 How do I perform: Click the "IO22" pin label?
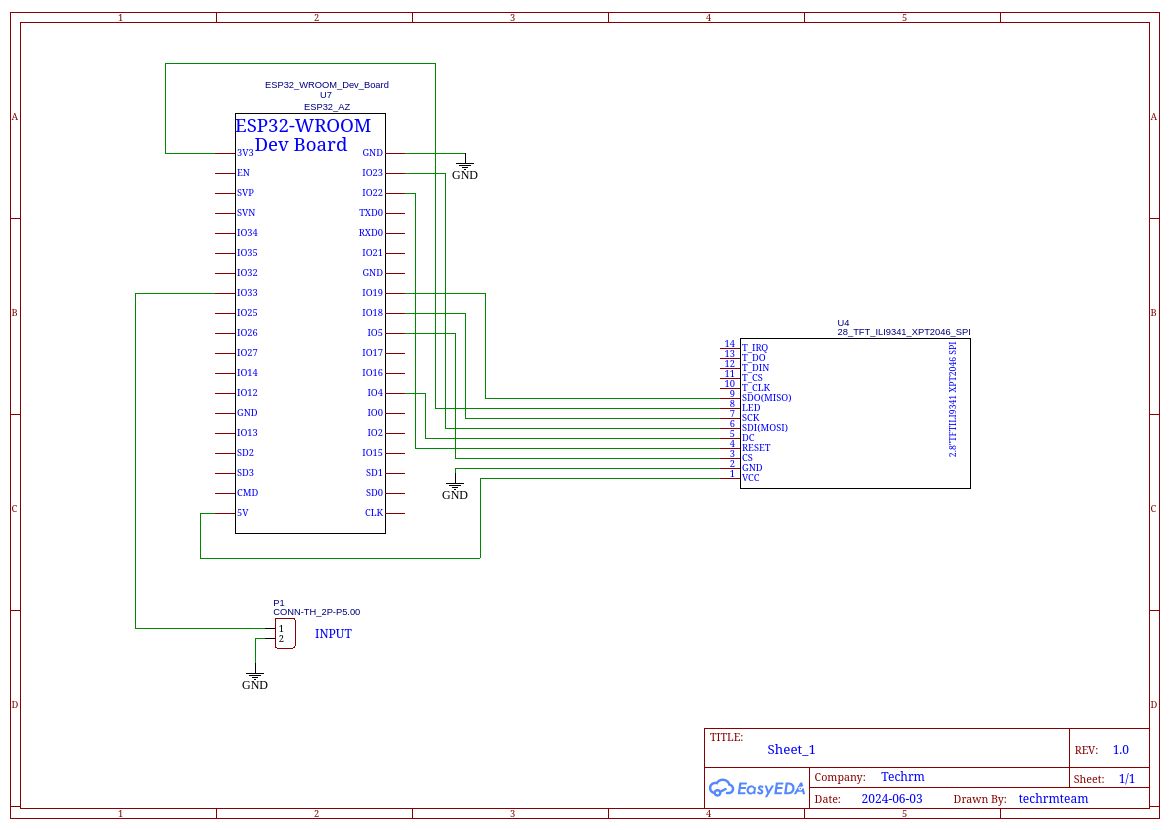coord(372,193)
